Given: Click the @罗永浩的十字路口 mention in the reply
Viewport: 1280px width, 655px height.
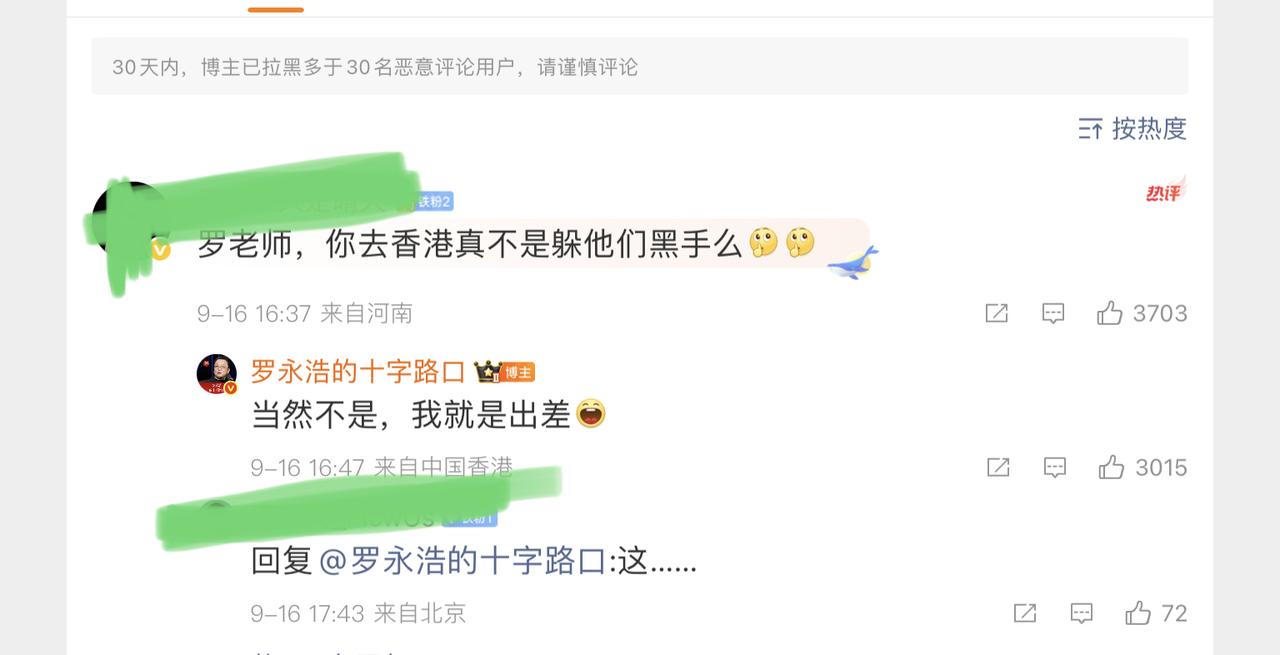Looking at the screenshot, I should pos(462,561).
